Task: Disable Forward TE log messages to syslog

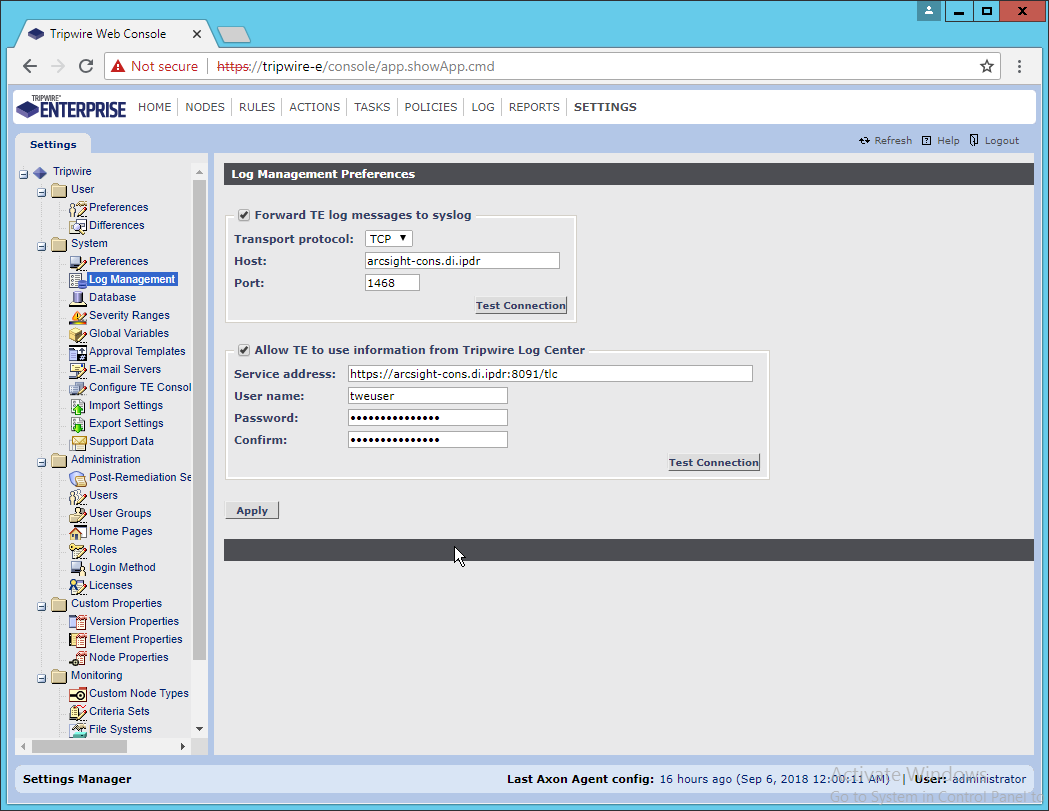Action: (x=243, y=215)
